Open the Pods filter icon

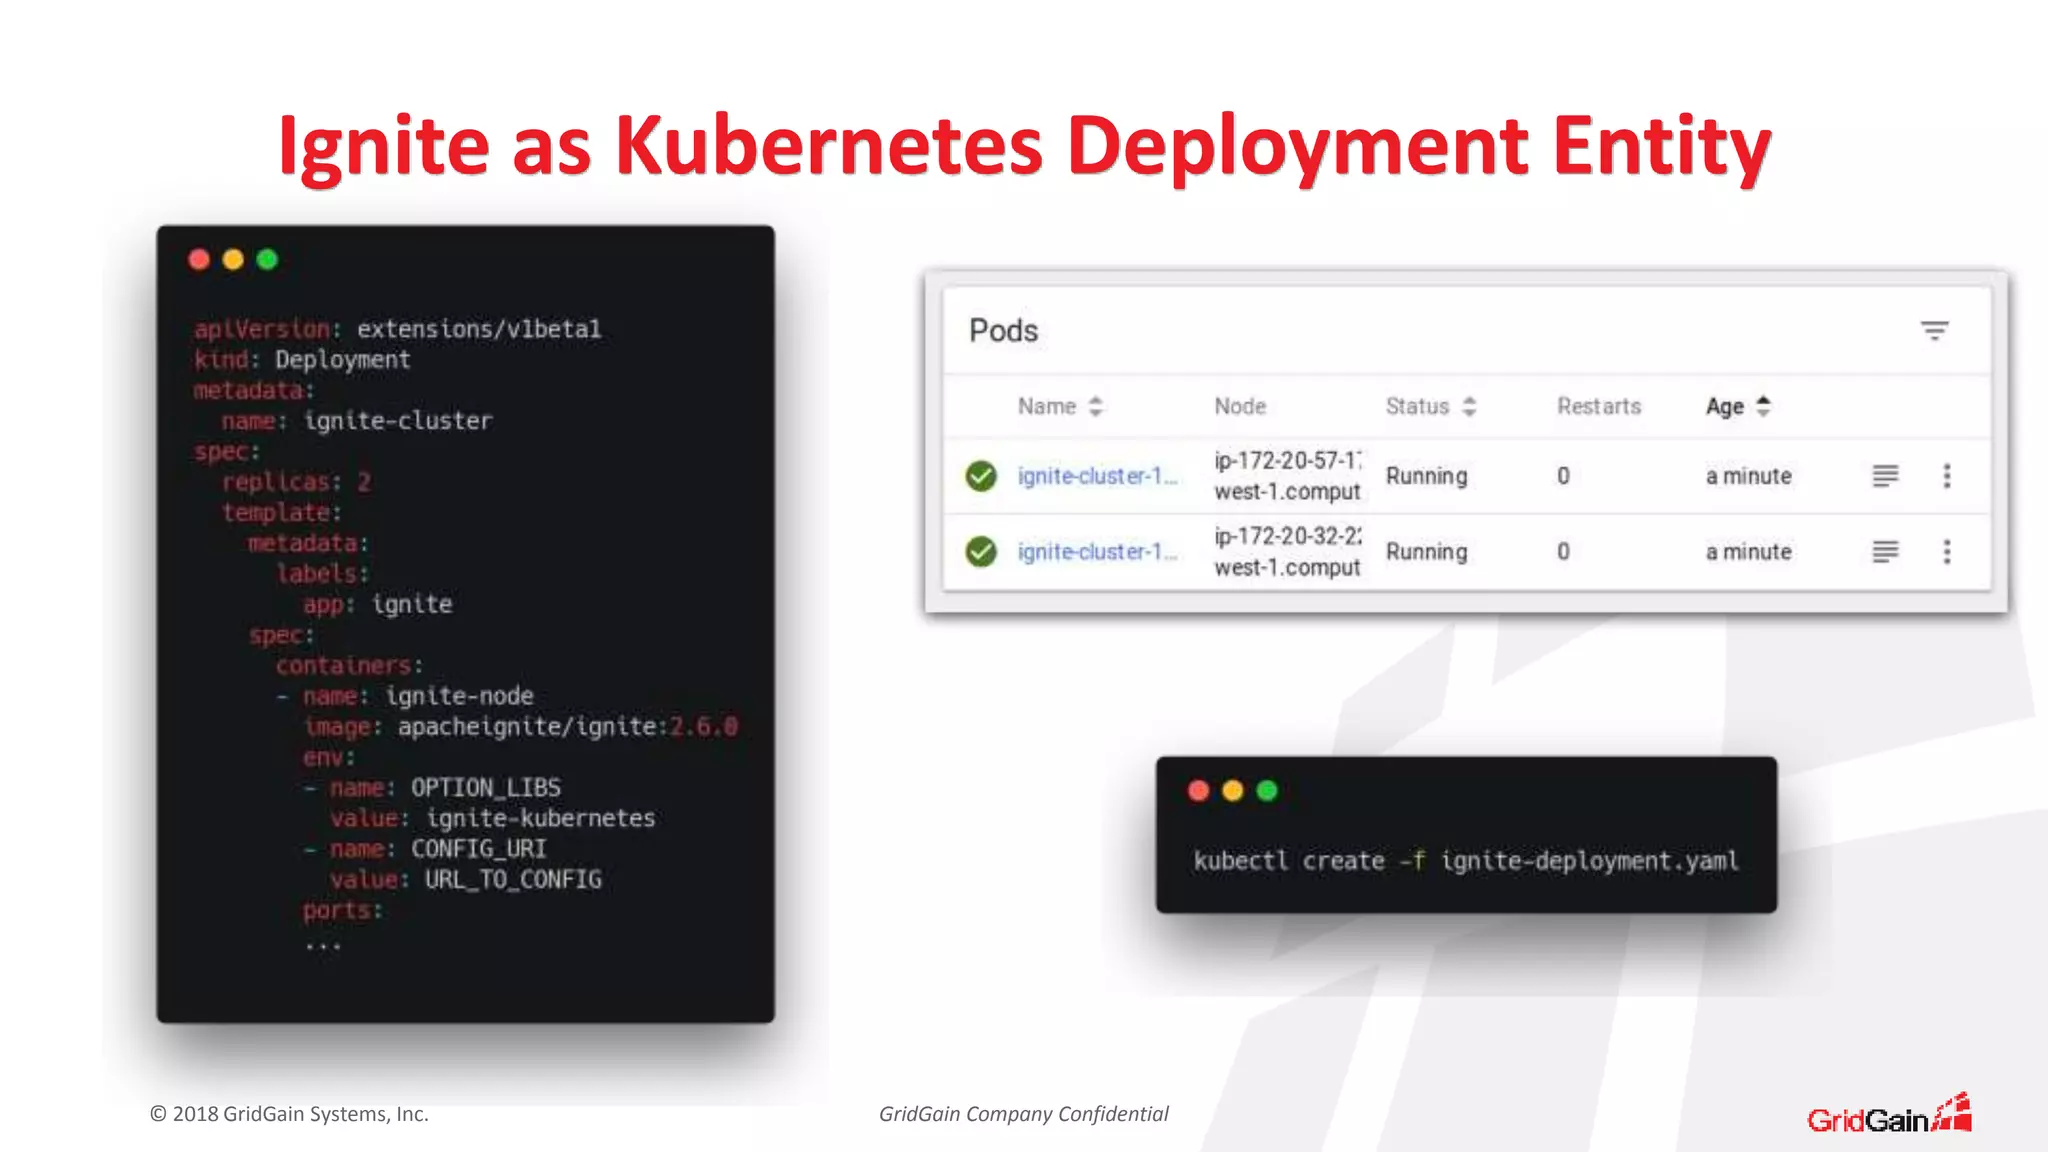tap(1934, 331)
